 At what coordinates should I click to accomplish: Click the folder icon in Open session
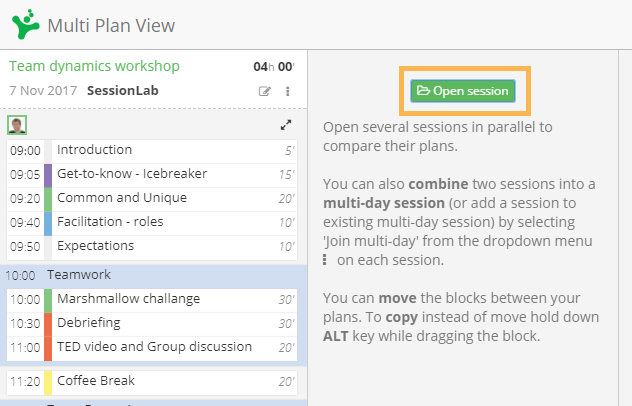pyautogui.click(x=423, y=90)
